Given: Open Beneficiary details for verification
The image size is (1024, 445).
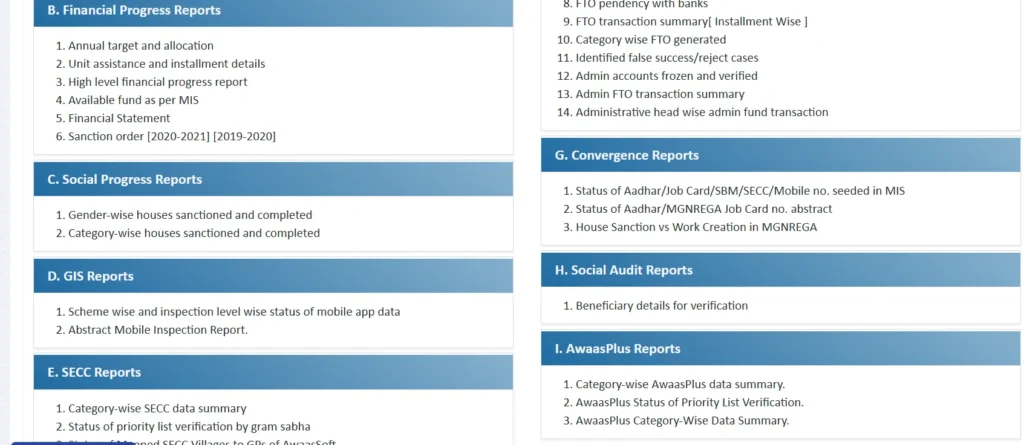Looking at the screenshot, I should tap(661, 306).
